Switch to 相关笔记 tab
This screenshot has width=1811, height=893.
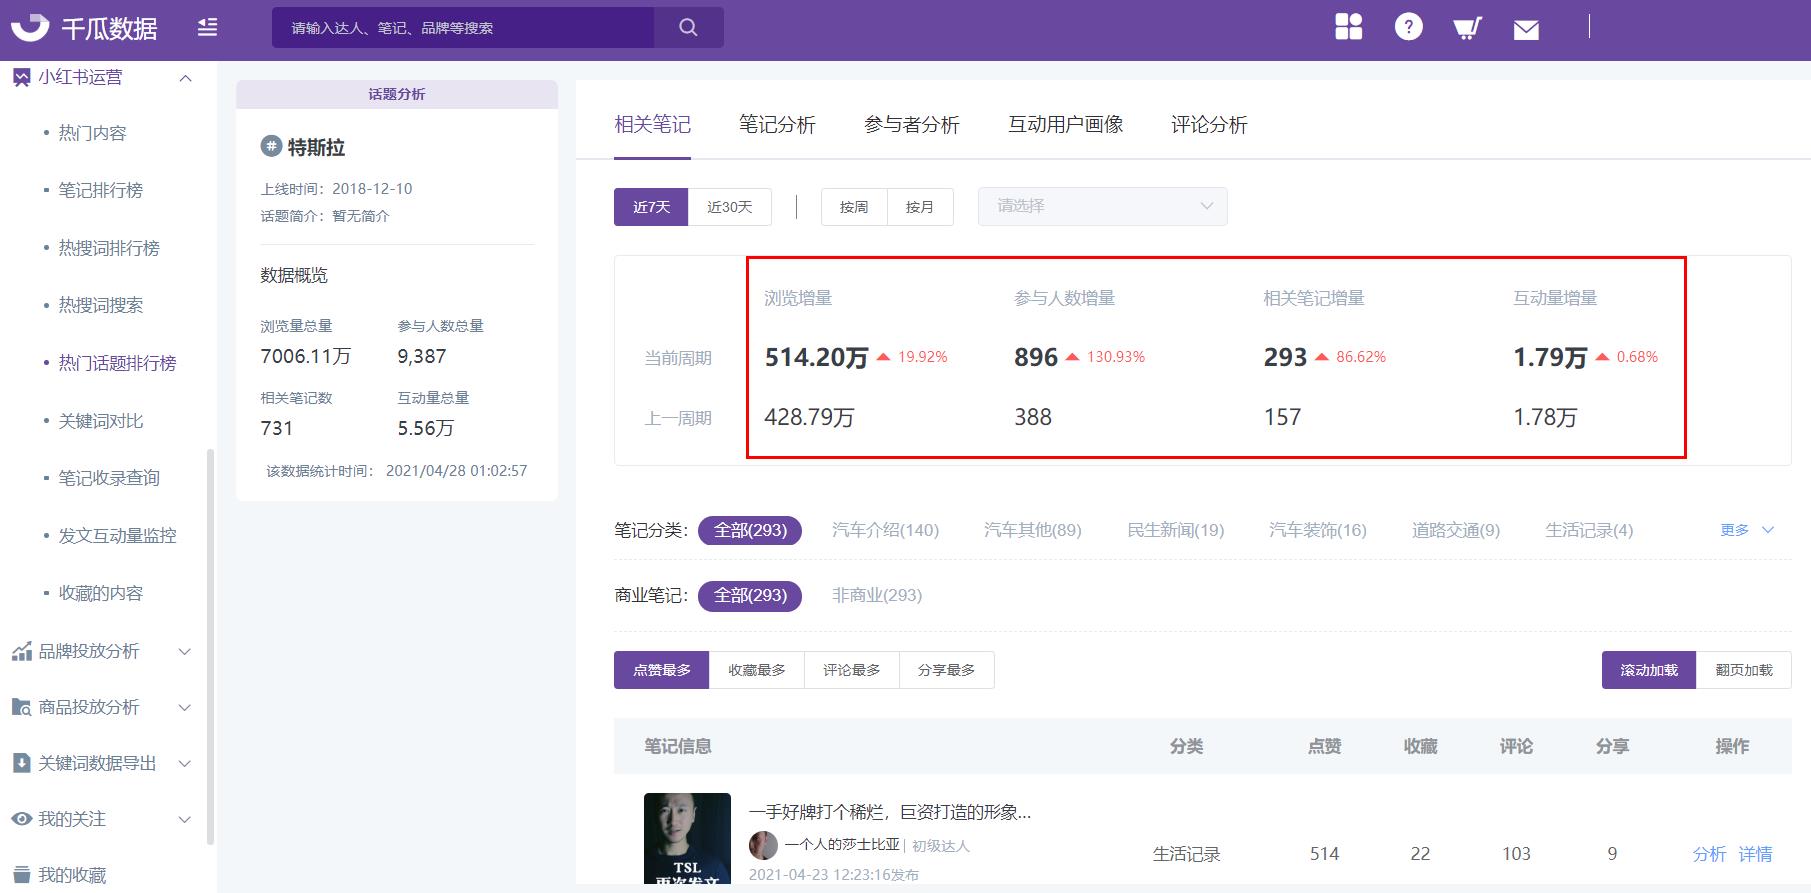652,124
